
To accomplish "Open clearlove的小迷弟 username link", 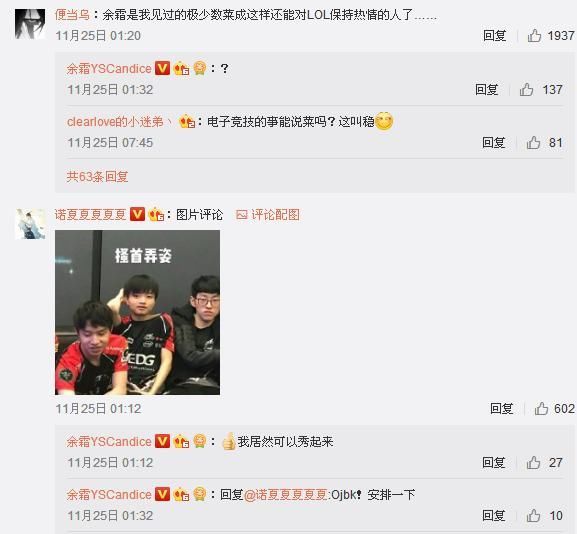I will 119,121.
